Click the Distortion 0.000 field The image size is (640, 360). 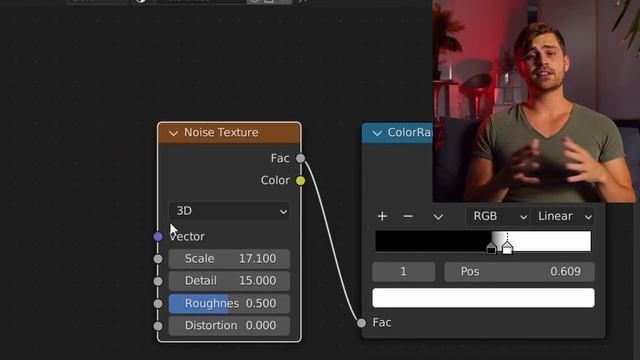pos(229,326)
